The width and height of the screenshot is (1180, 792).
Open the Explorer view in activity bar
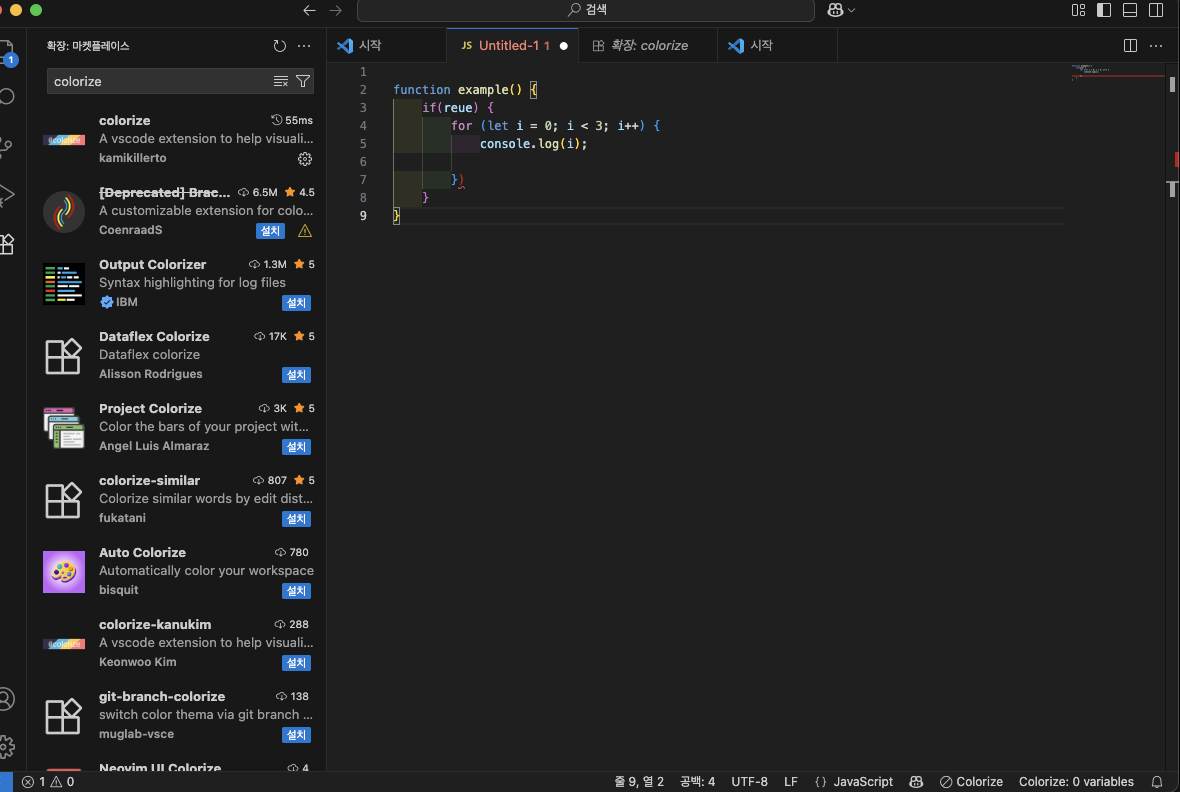[7, 50]
